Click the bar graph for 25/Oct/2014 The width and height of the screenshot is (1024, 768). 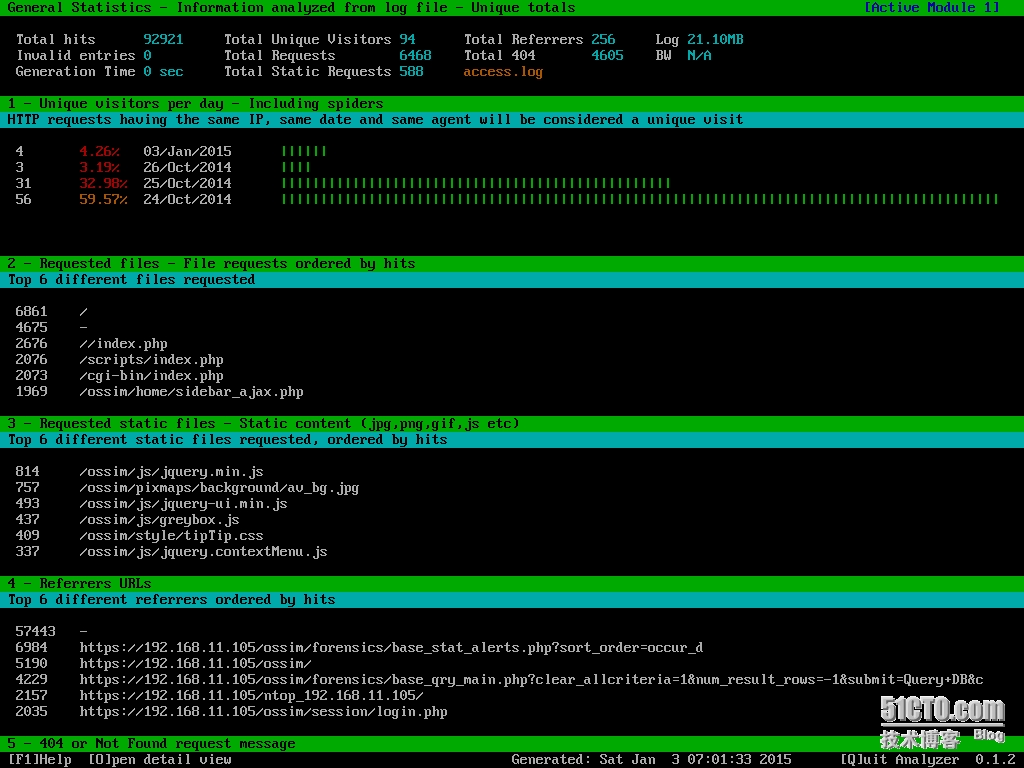click(x=476, y=184)
